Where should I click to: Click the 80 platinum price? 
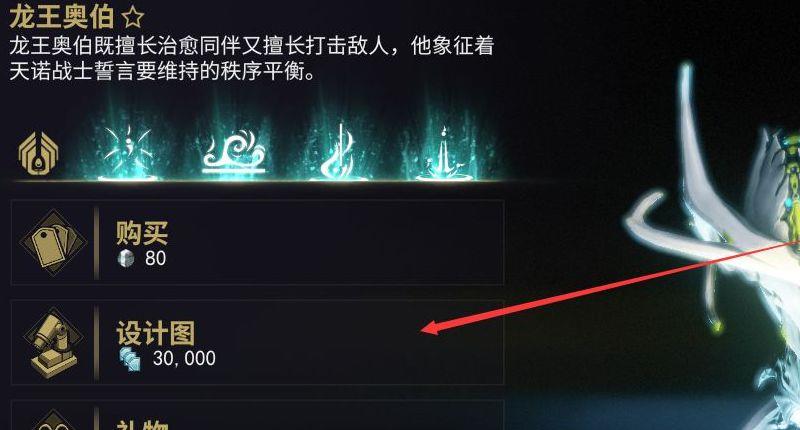156,258
